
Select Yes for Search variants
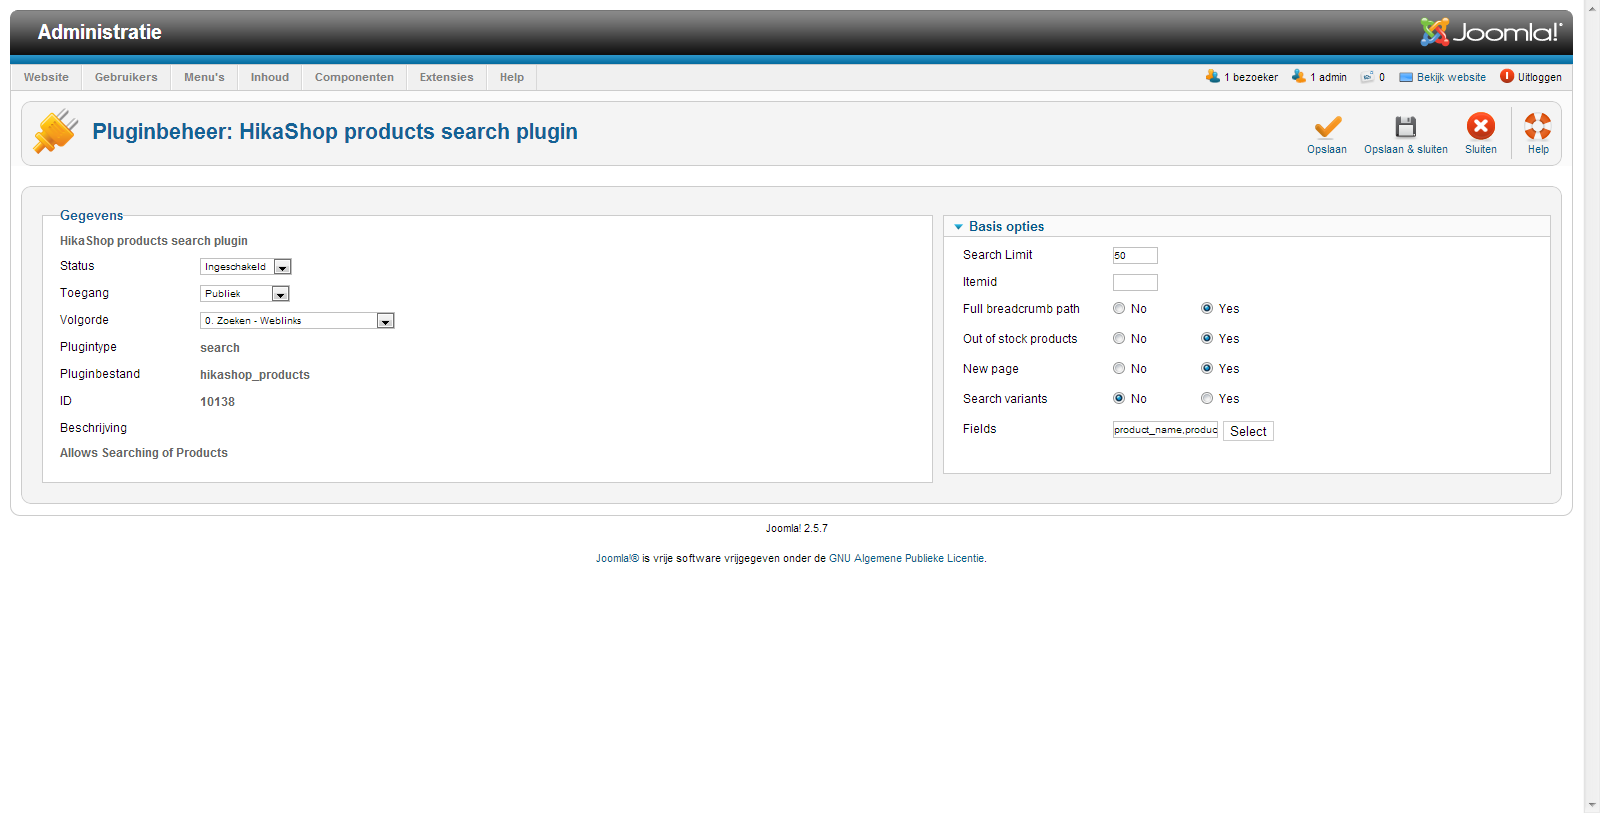coord(1207,399)
